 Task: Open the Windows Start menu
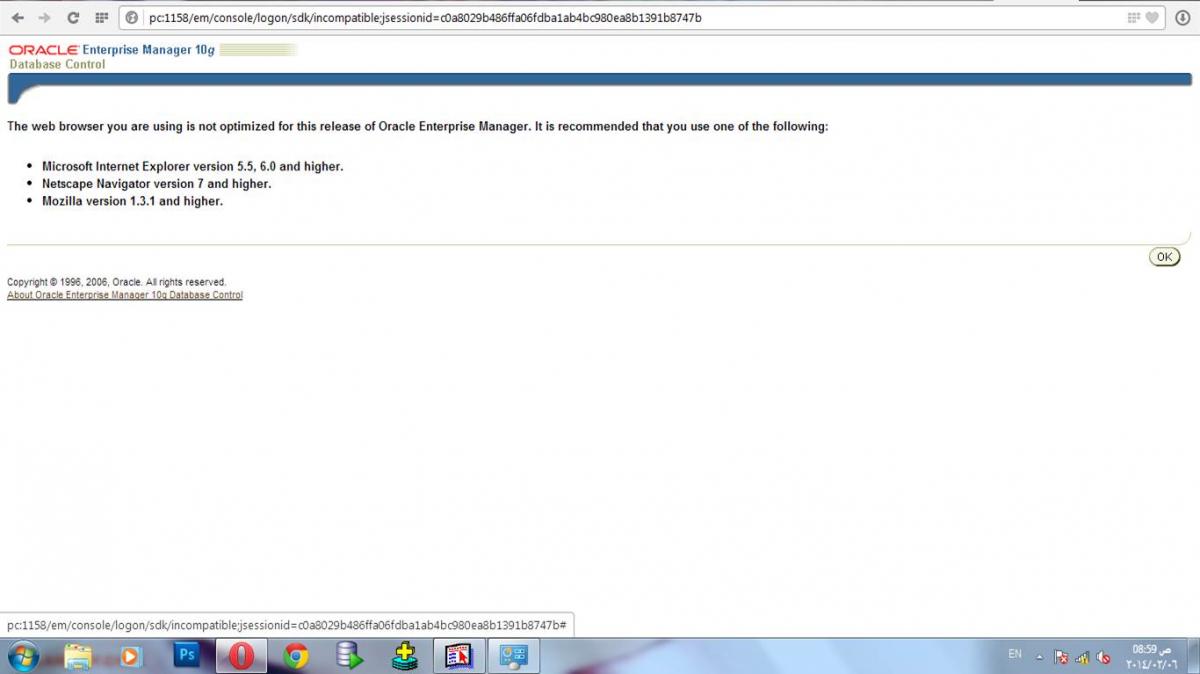click(x=23, y=656)
